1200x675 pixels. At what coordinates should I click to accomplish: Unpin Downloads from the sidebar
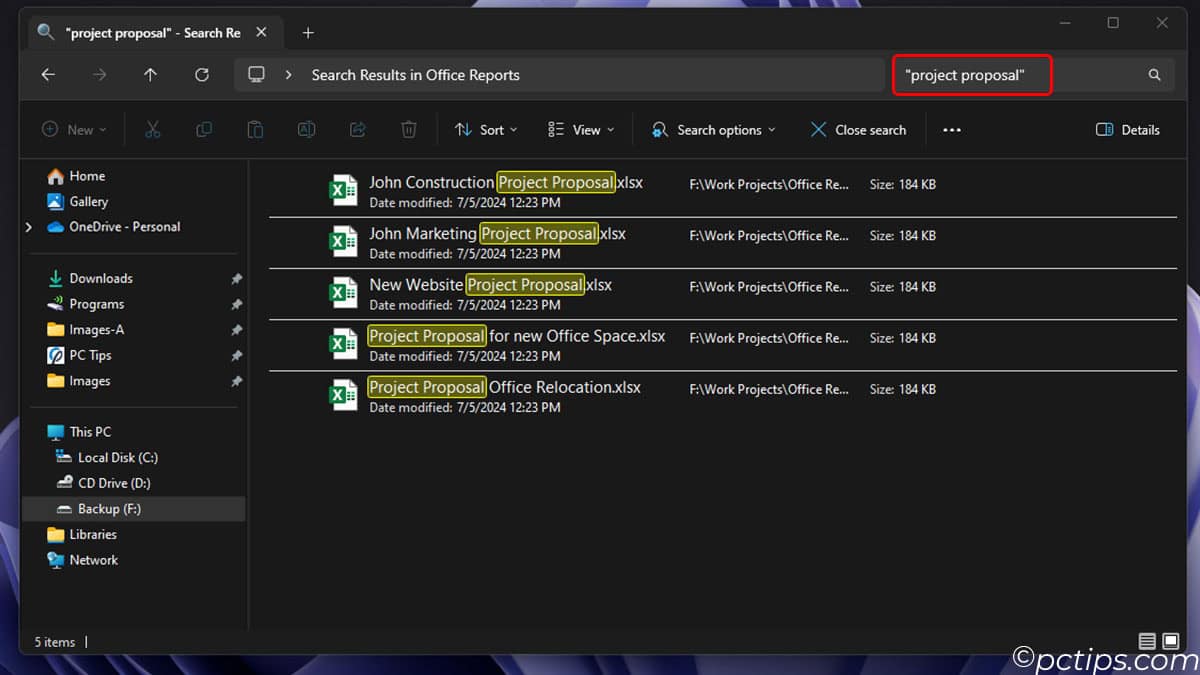237,277
